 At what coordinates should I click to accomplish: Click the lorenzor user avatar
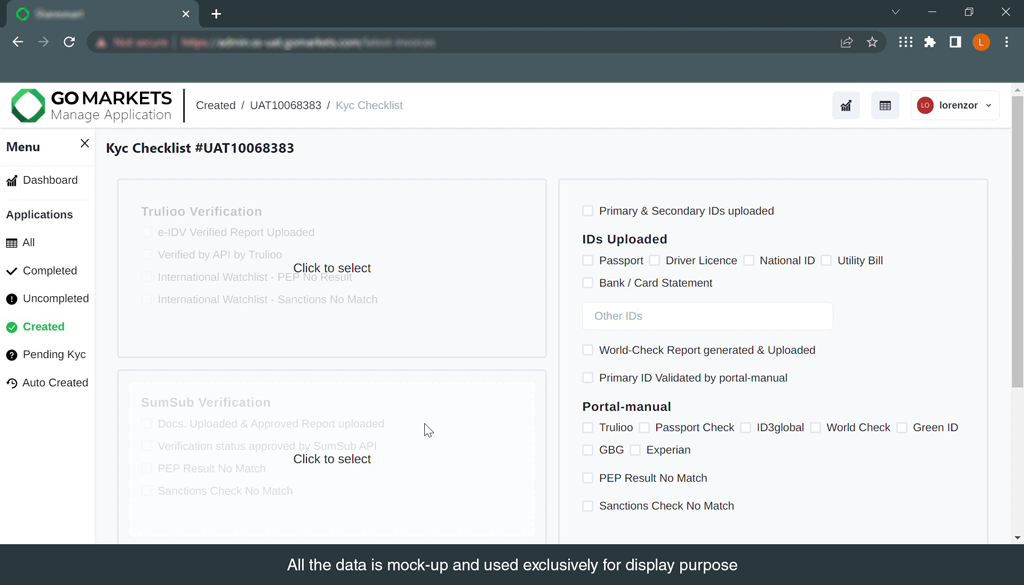click(x=925, y=105)
